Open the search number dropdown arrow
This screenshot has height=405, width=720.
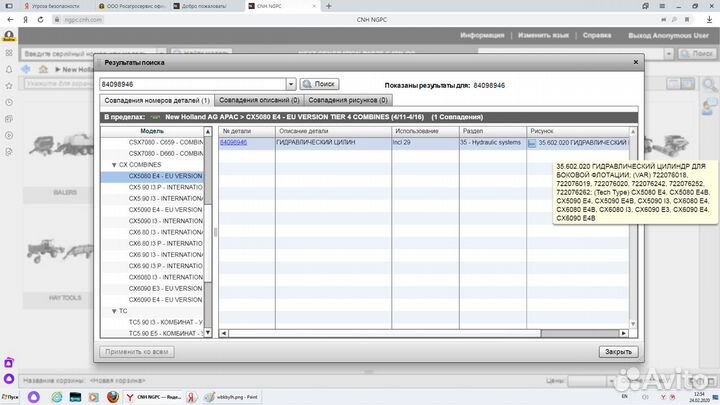(291, 85)
